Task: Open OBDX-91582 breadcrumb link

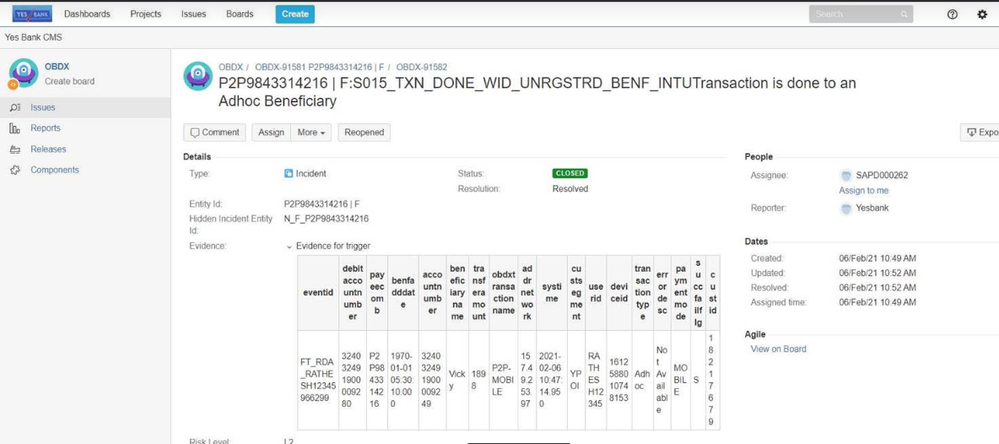Action: (x=422, y=67)
